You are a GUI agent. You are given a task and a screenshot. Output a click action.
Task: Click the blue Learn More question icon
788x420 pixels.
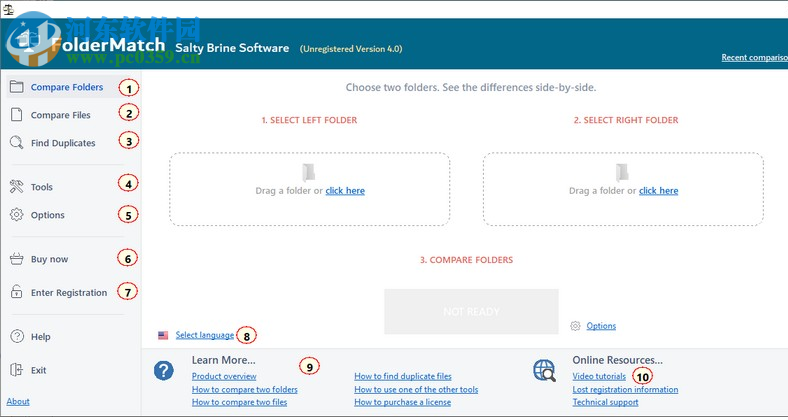coord(164,371)
